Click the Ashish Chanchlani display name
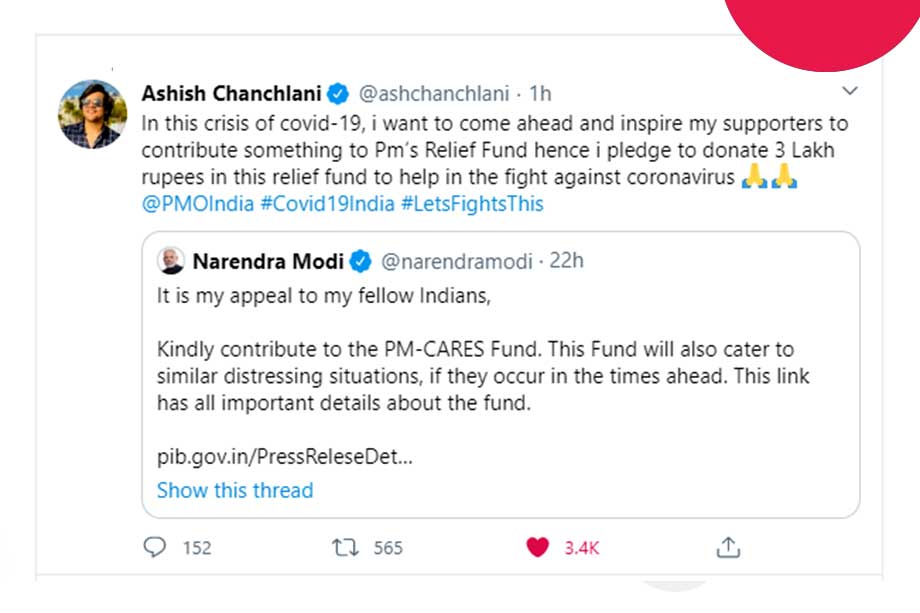This screenshot has height=613, width=920. coord(231,94)
